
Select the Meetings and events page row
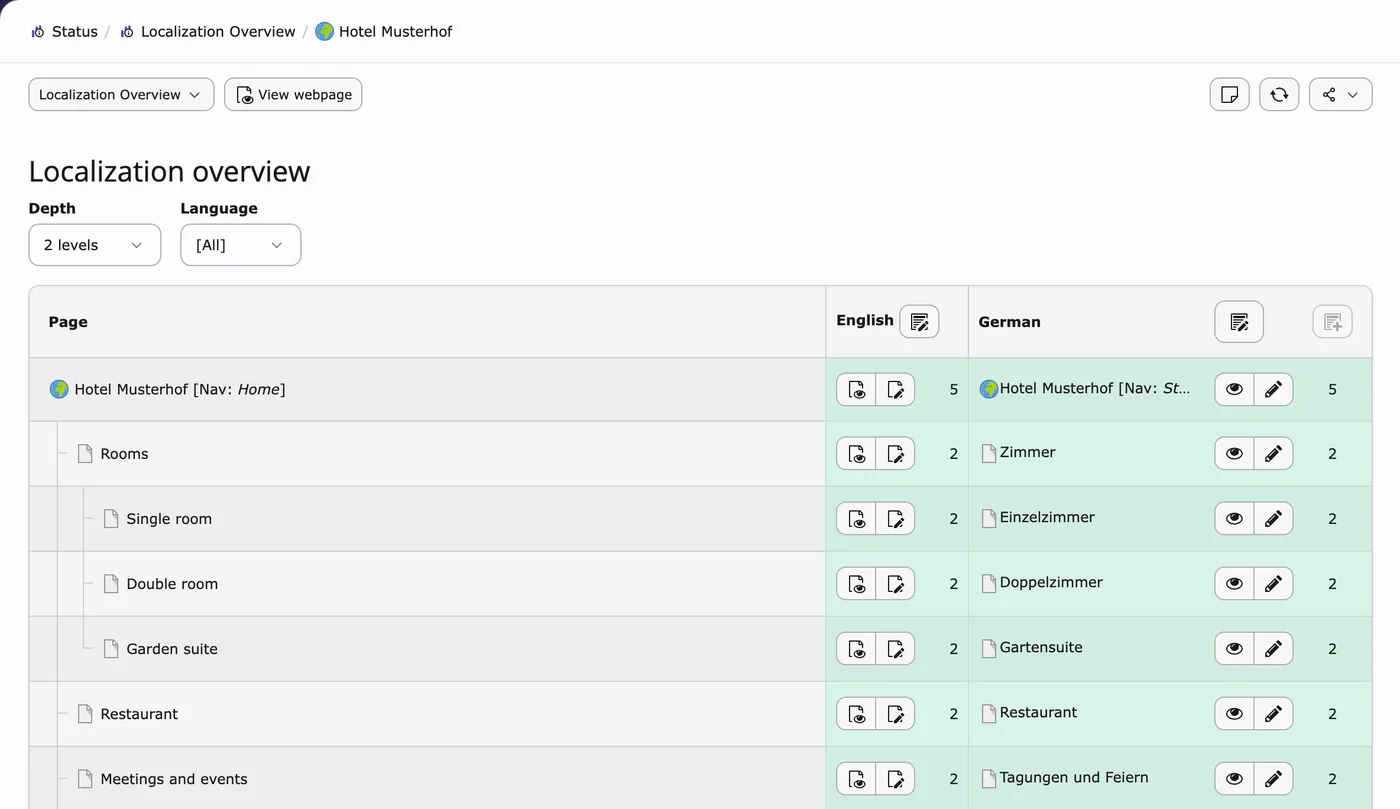pos(427,779)
